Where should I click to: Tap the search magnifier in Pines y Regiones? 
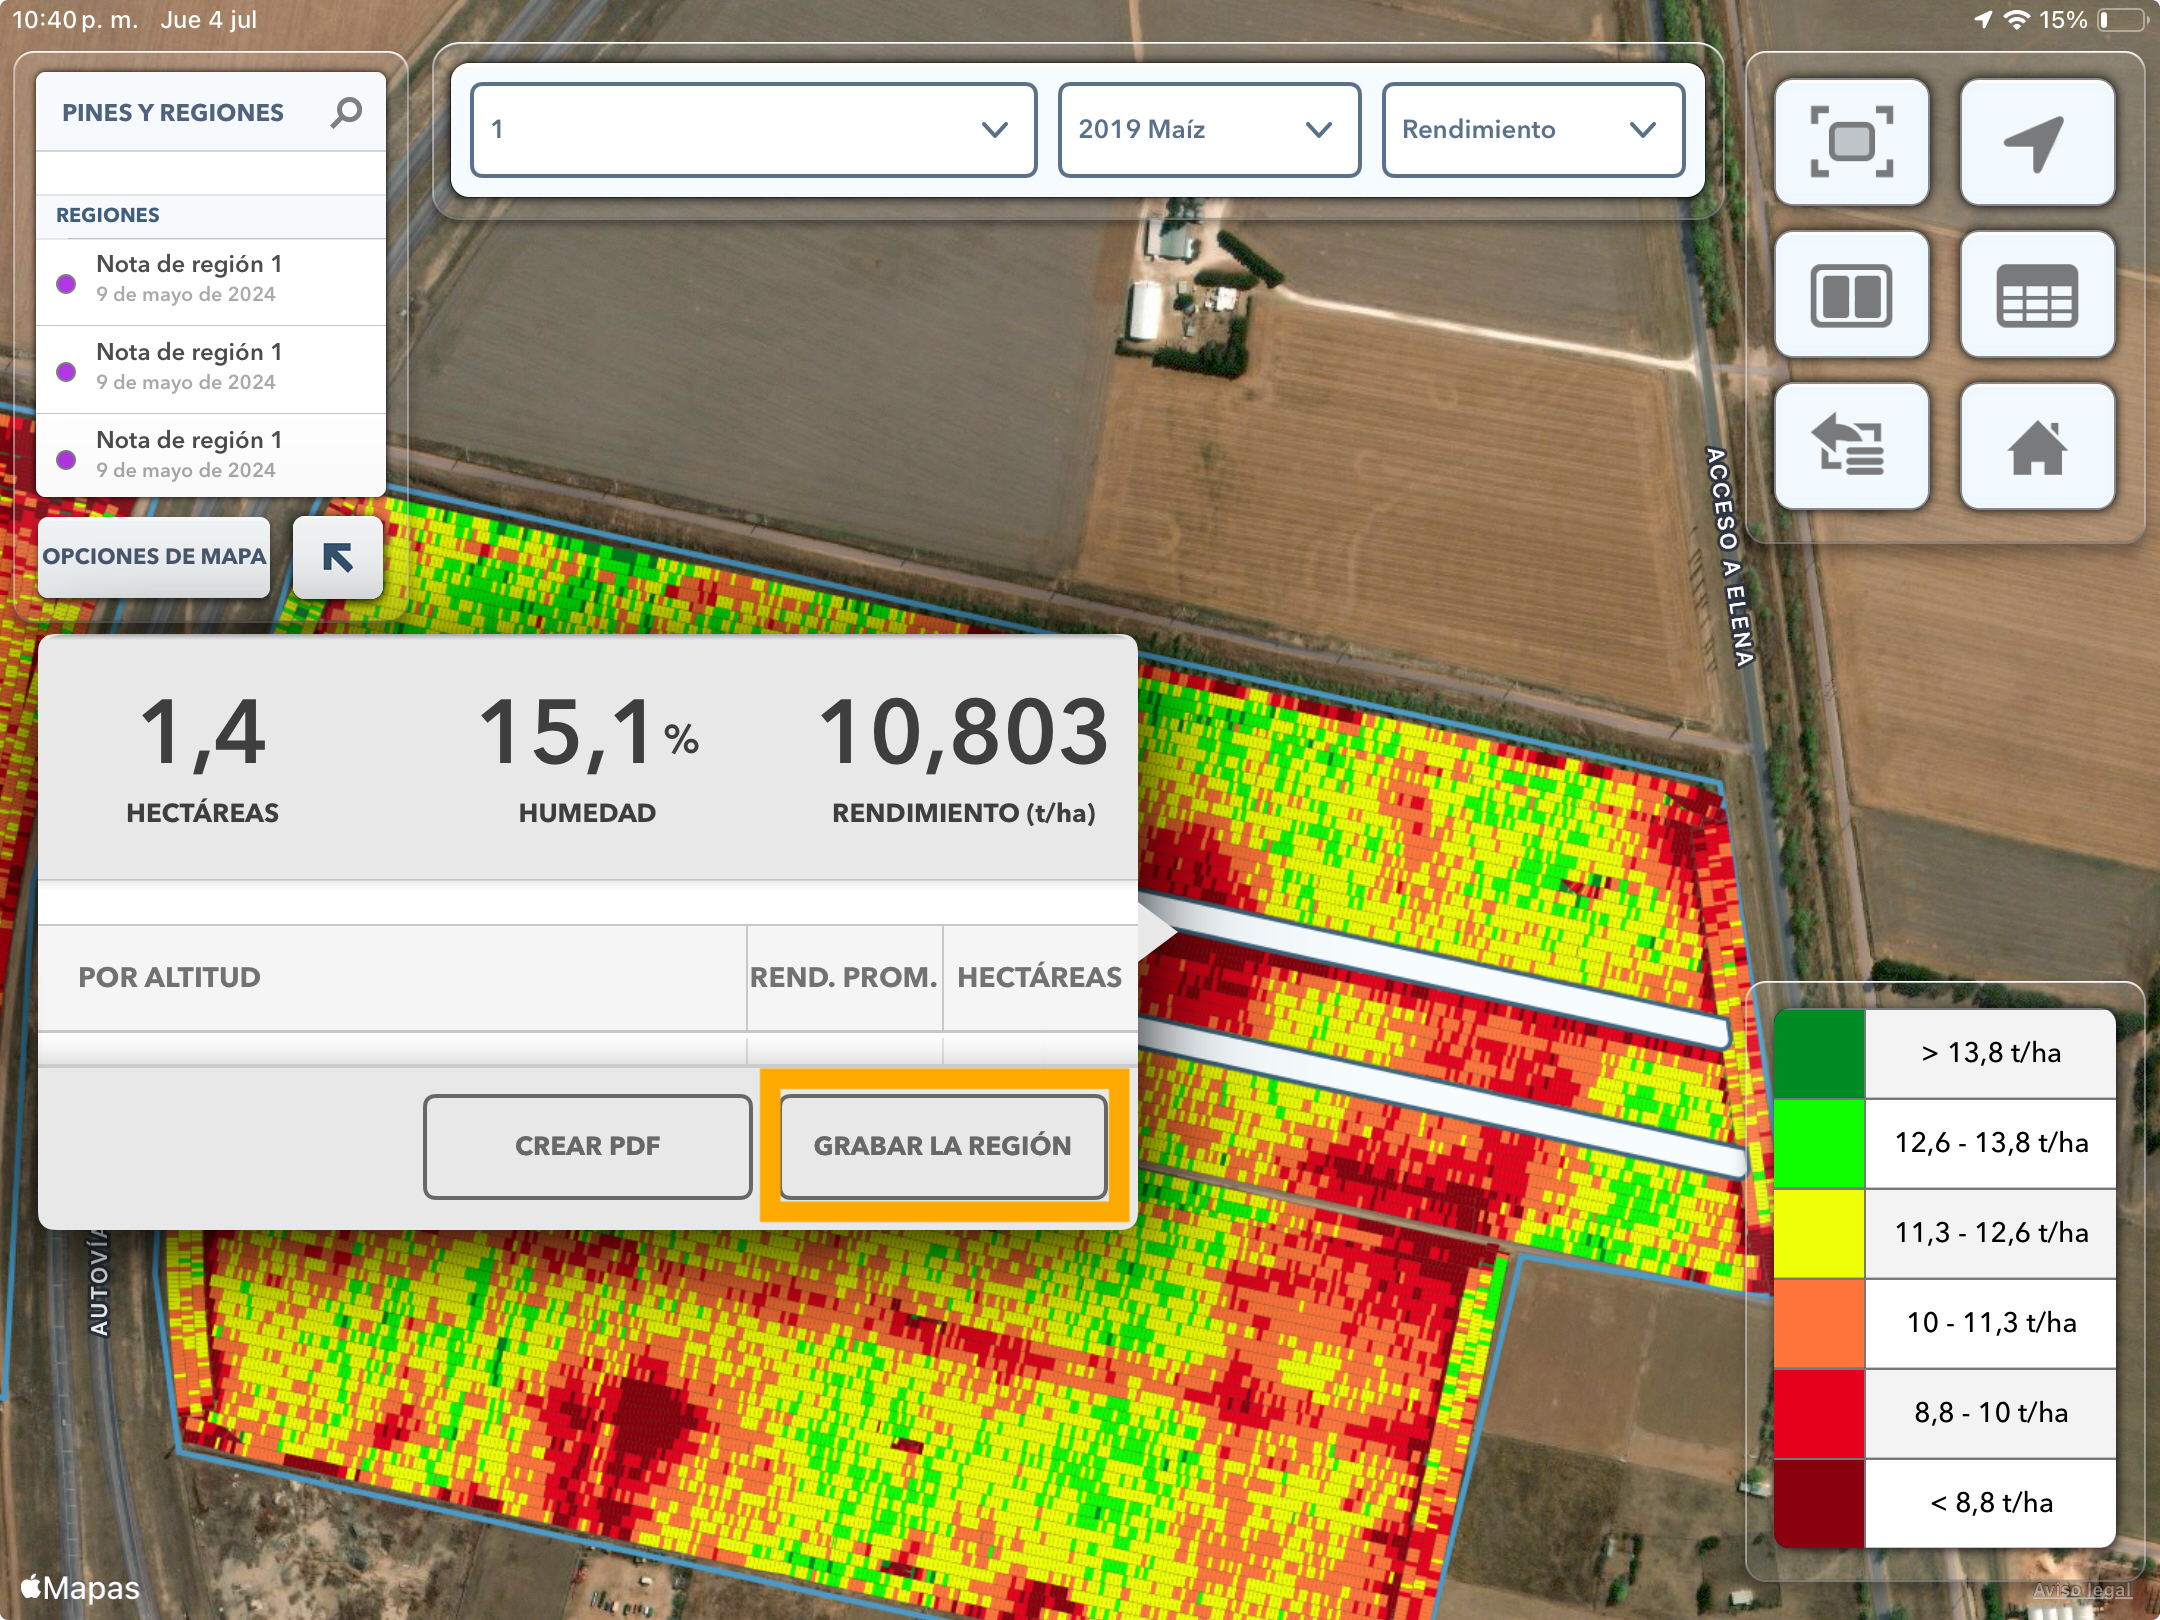click(x=346, y=112)
